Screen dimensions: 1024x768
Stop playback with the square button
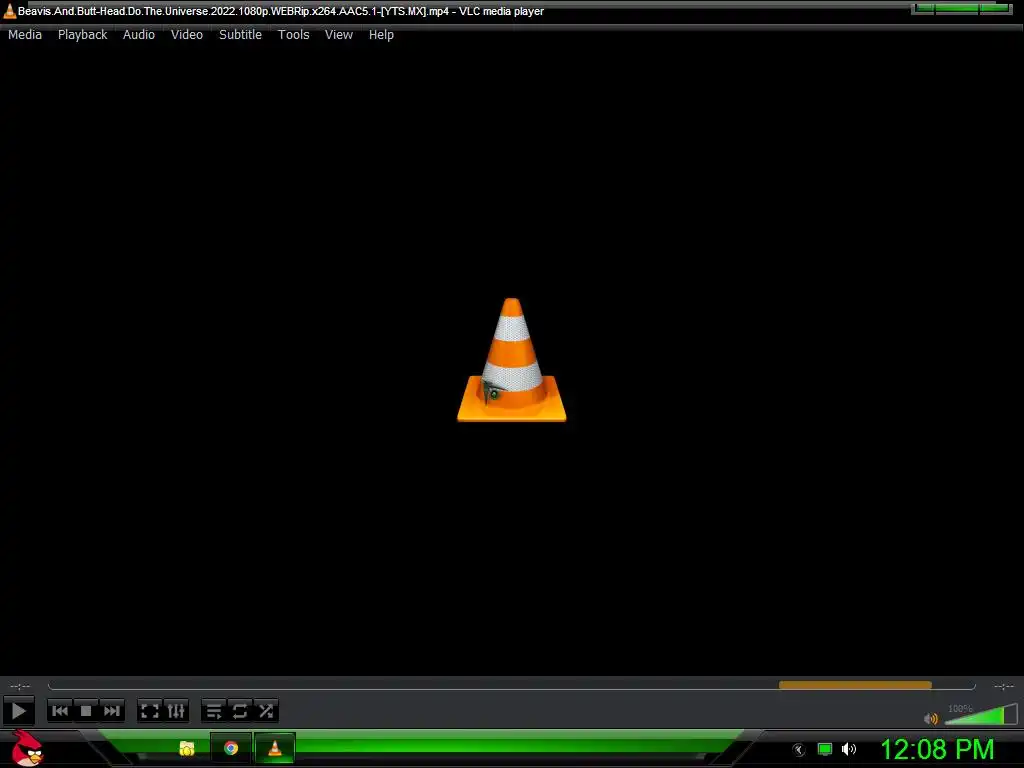pyautogui.click(x=86, y=711)
